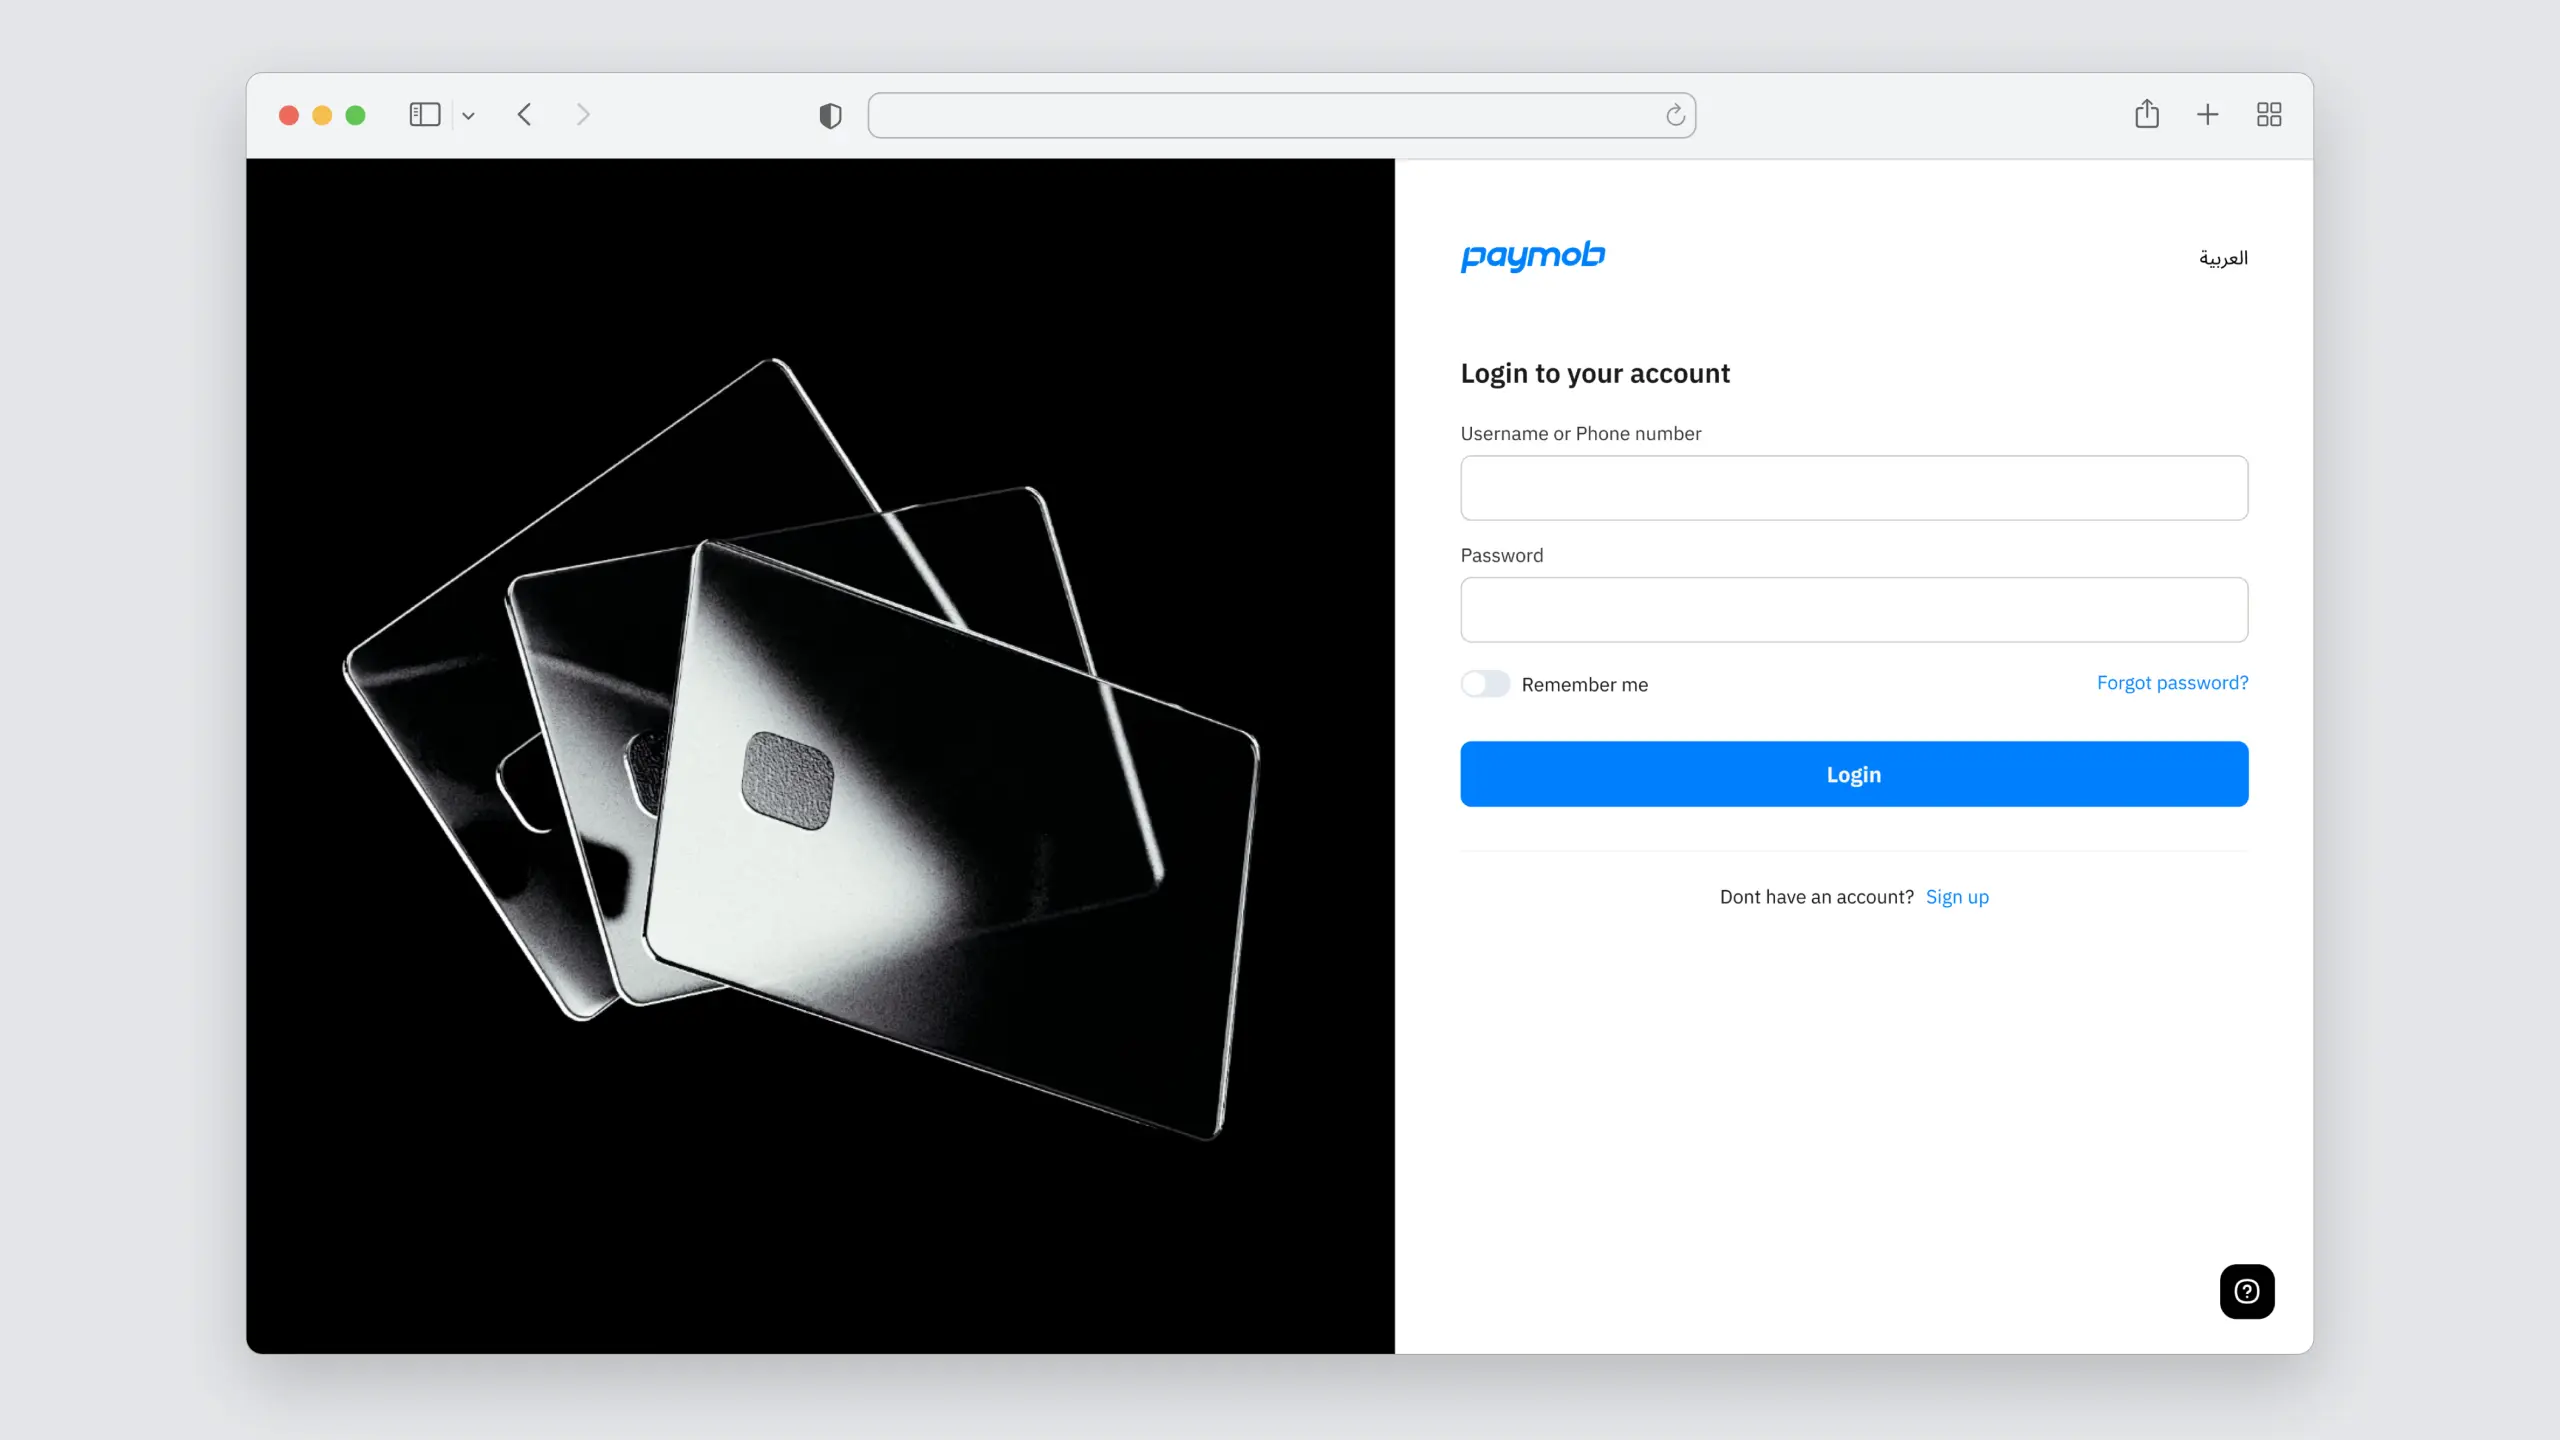This screenshot has height=1440, width=2560.
Task: Click the Sign up link
Action: pyautogui.click(x=1956, y=897)
